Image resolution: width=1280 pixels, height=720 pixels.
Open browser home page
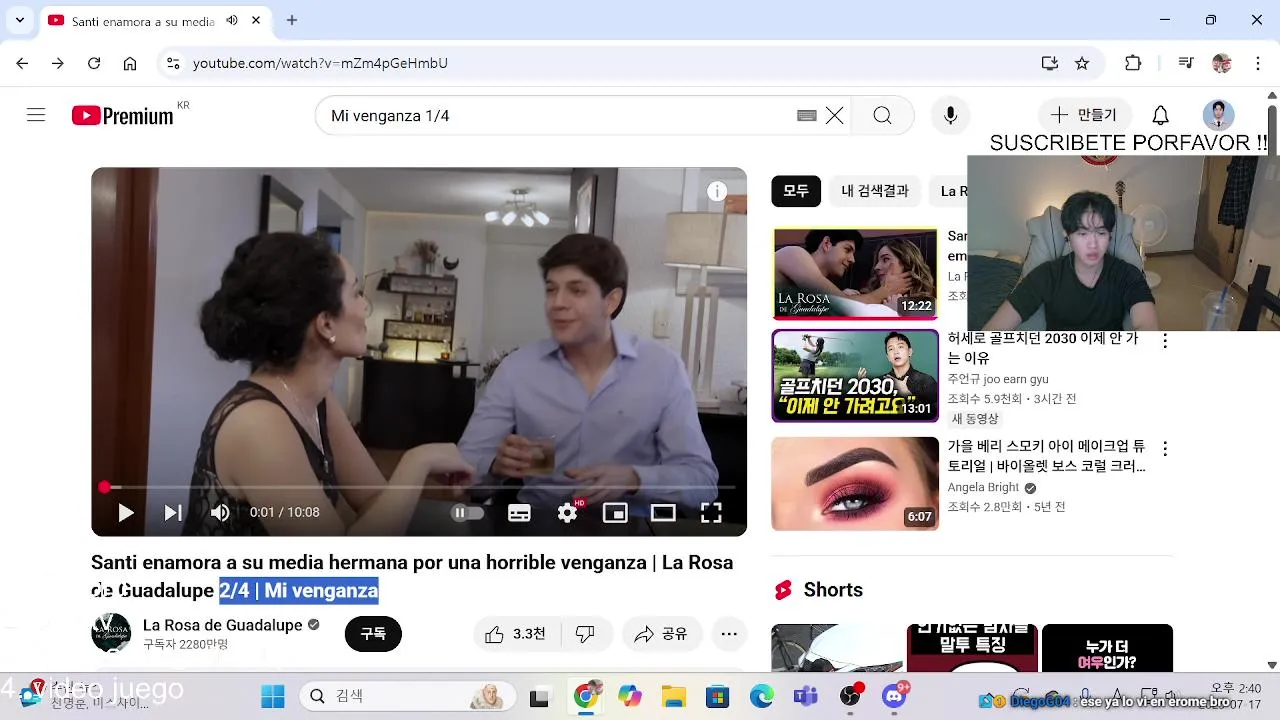130,63
